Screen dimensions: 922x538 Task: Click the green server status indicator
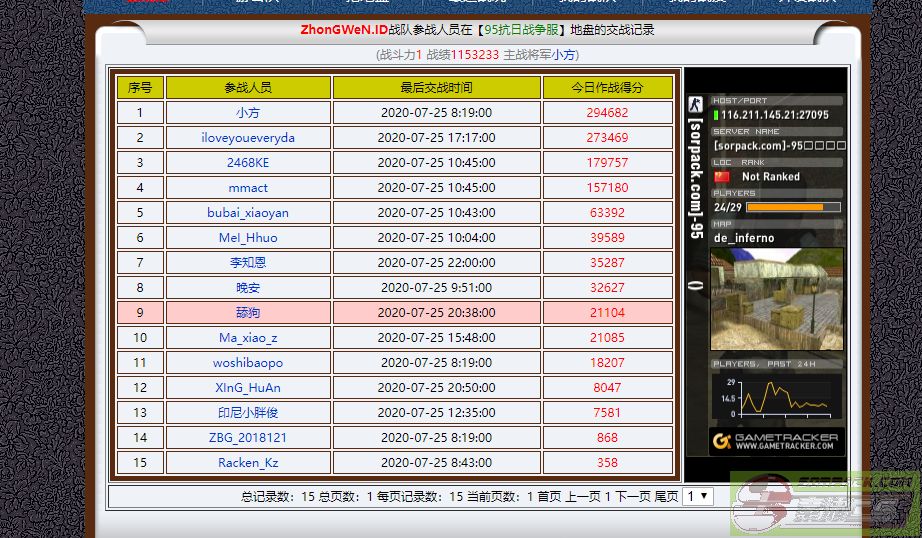(716, 115)
